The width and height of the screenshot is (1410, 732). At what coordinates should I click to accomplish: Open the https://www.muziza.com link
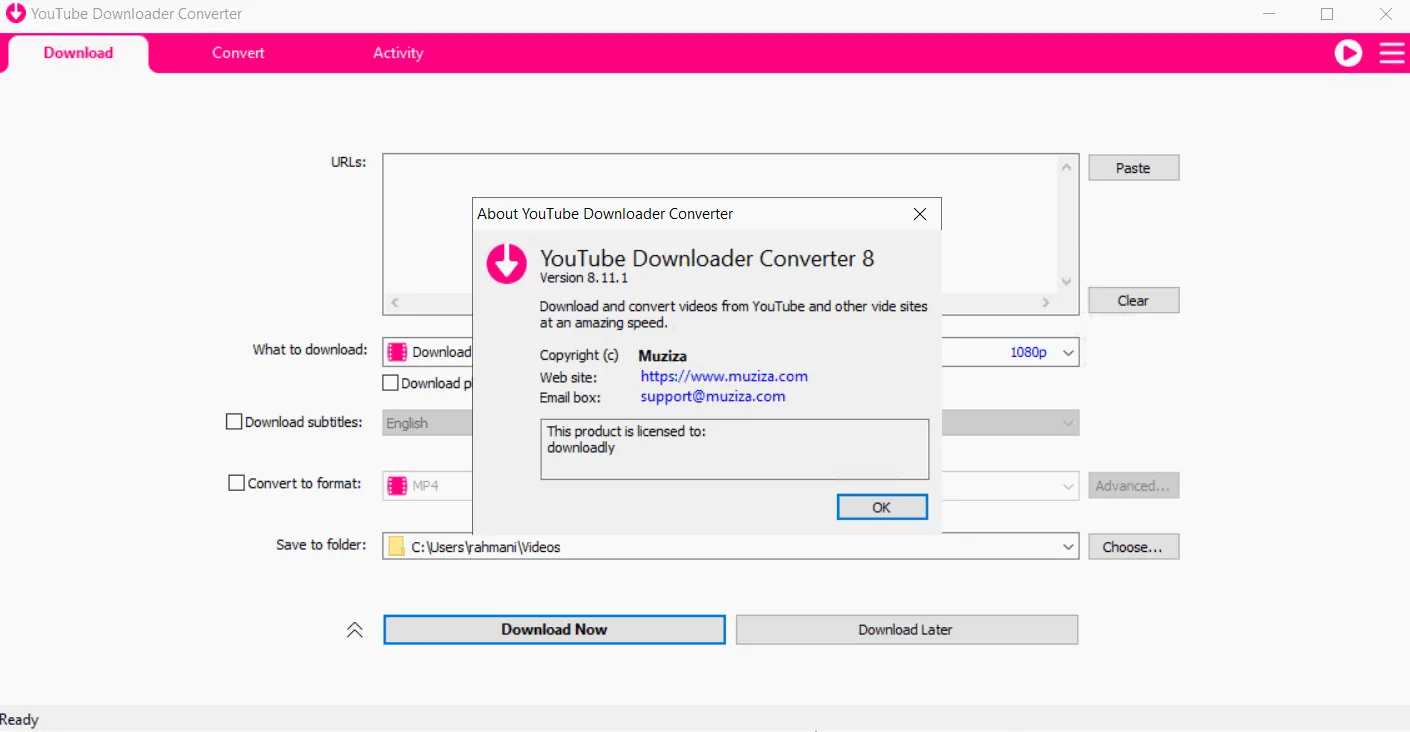tap(724, 377)
